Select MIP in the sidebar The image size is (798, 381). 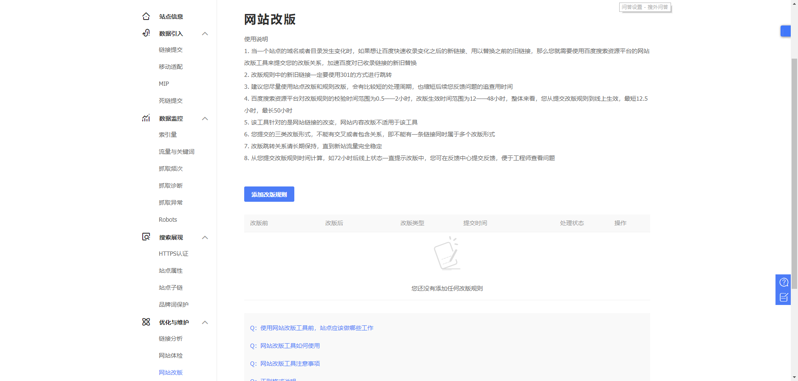pyautogui.click(x=164, y=84)
